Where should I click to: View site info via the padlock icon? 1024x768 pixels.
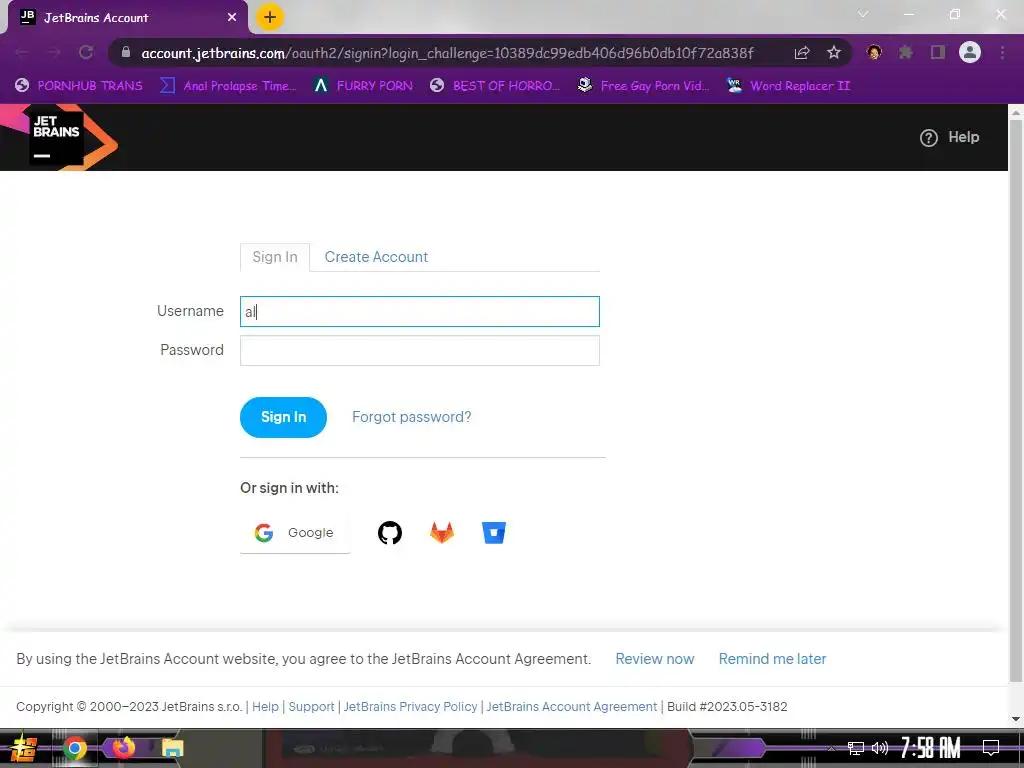126,52
